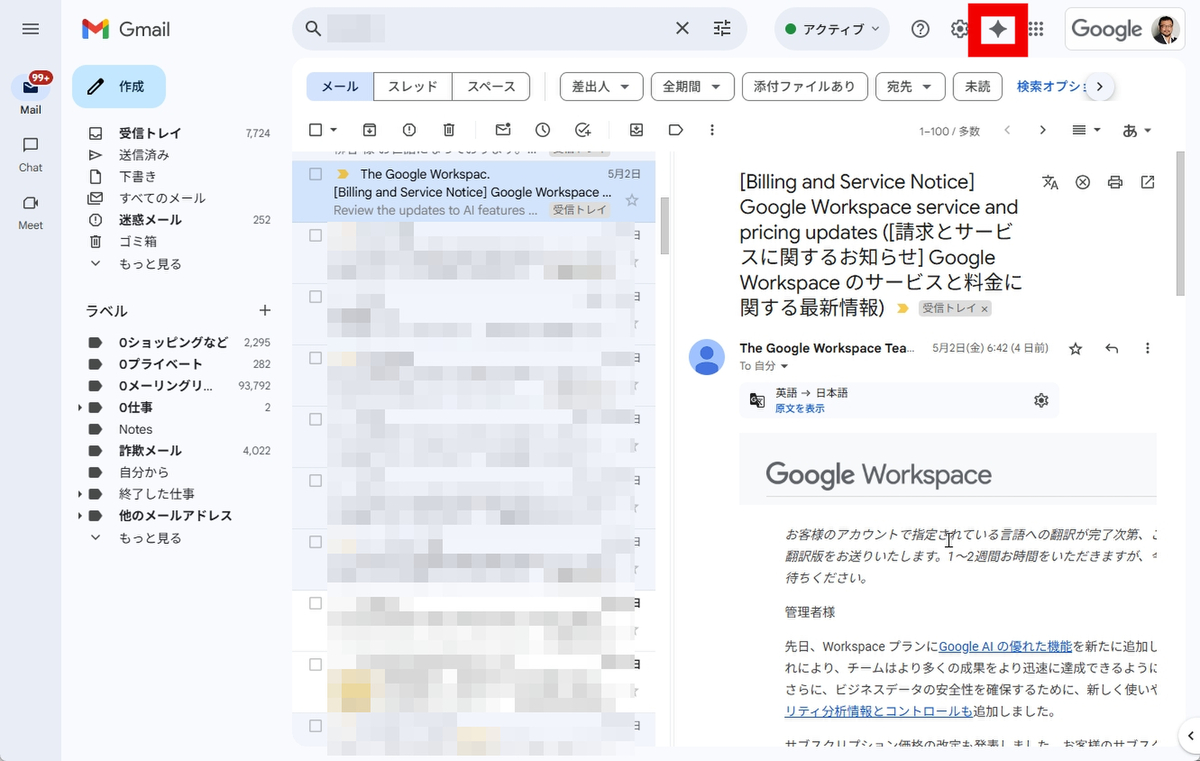Switch to the メール tab

[340, 87]
